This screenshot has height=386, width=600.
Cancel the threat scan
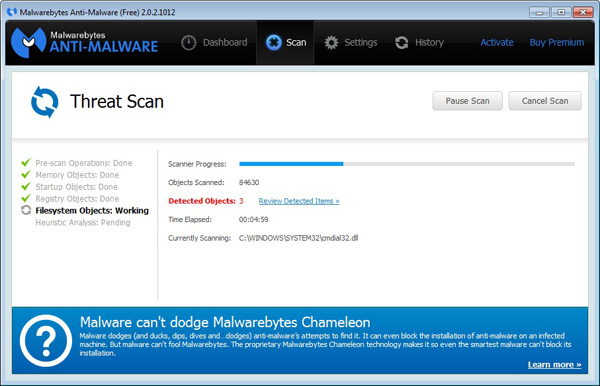point(545,101)
